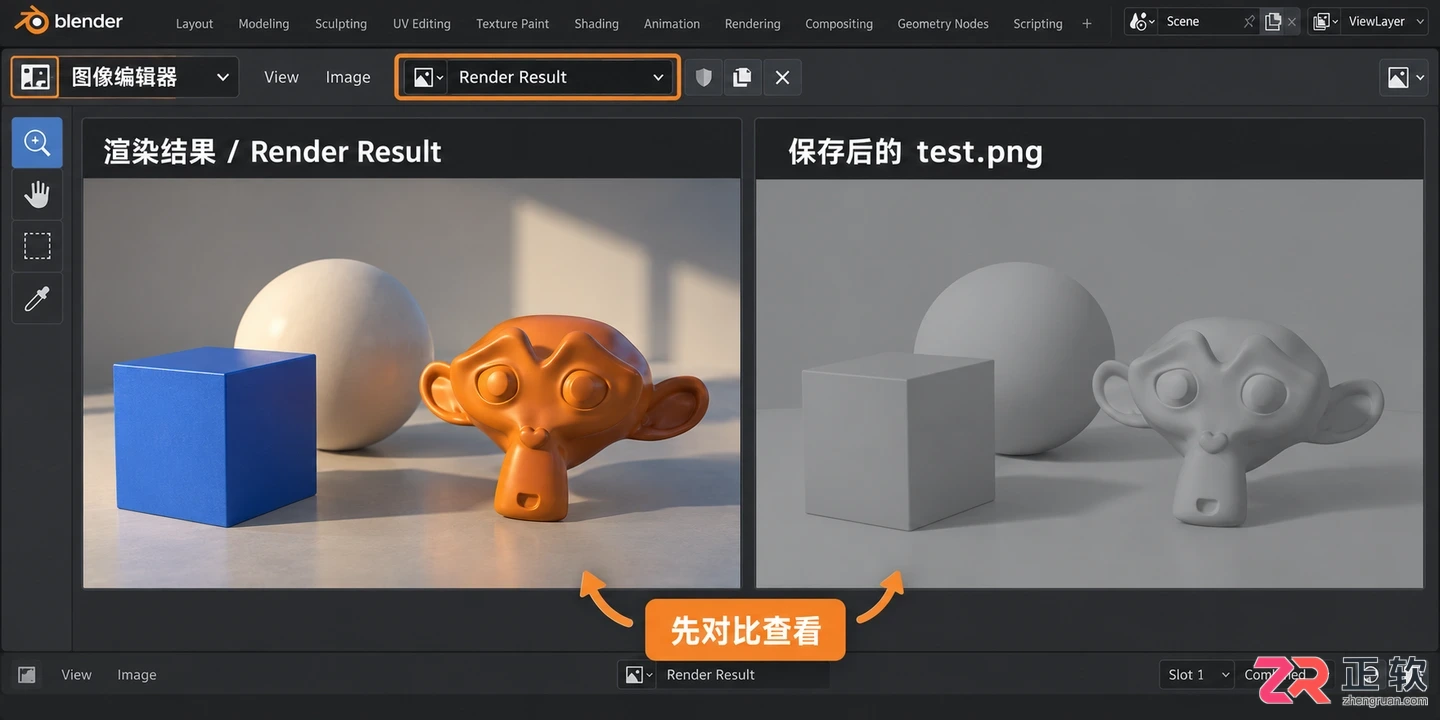This screenshot has height=720, width=1440.
Task: Toggle the fake user shield icon
Action: point(704,77)
